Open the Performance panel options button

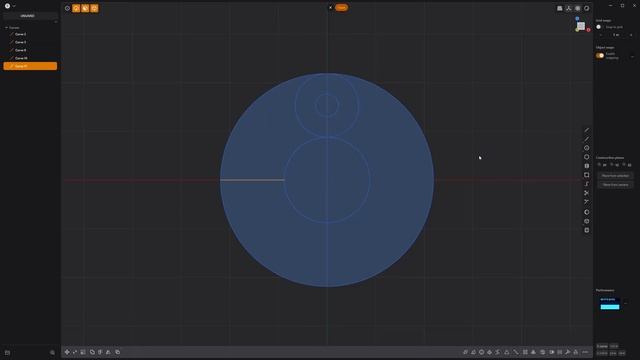pyautogui.click(x=626, y=303)
